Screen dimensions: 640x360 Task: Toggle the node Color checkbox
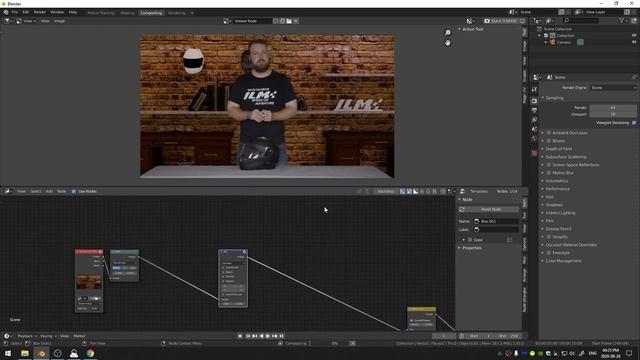[470, 240]
